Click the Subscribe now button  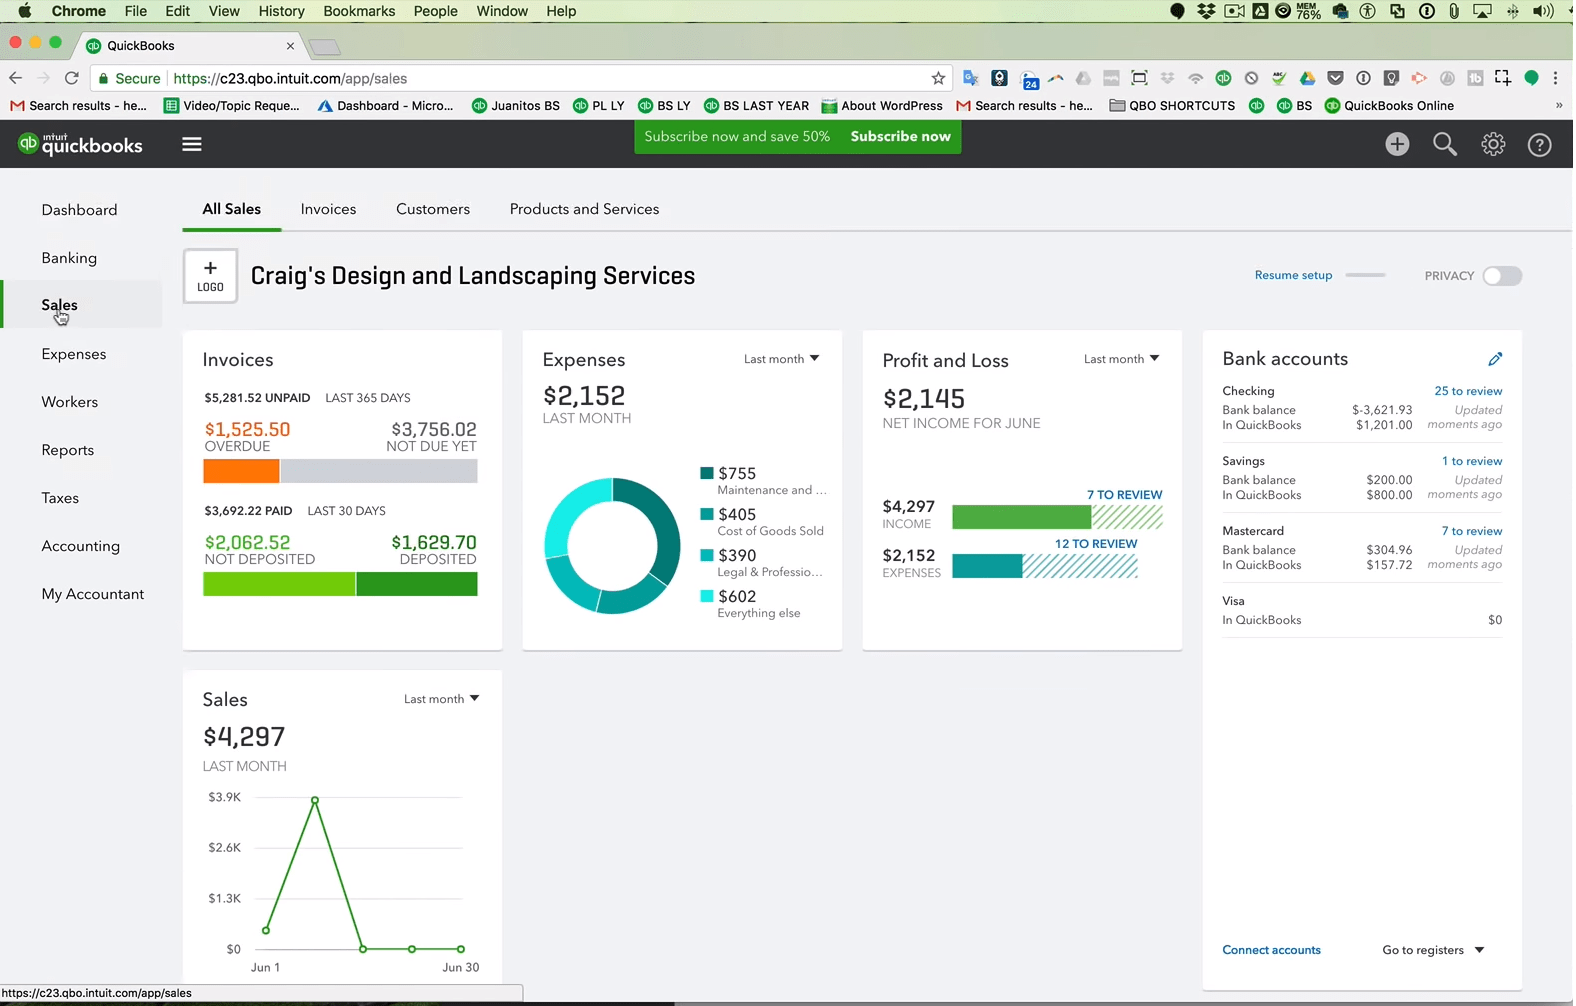[x=900, y=136]
